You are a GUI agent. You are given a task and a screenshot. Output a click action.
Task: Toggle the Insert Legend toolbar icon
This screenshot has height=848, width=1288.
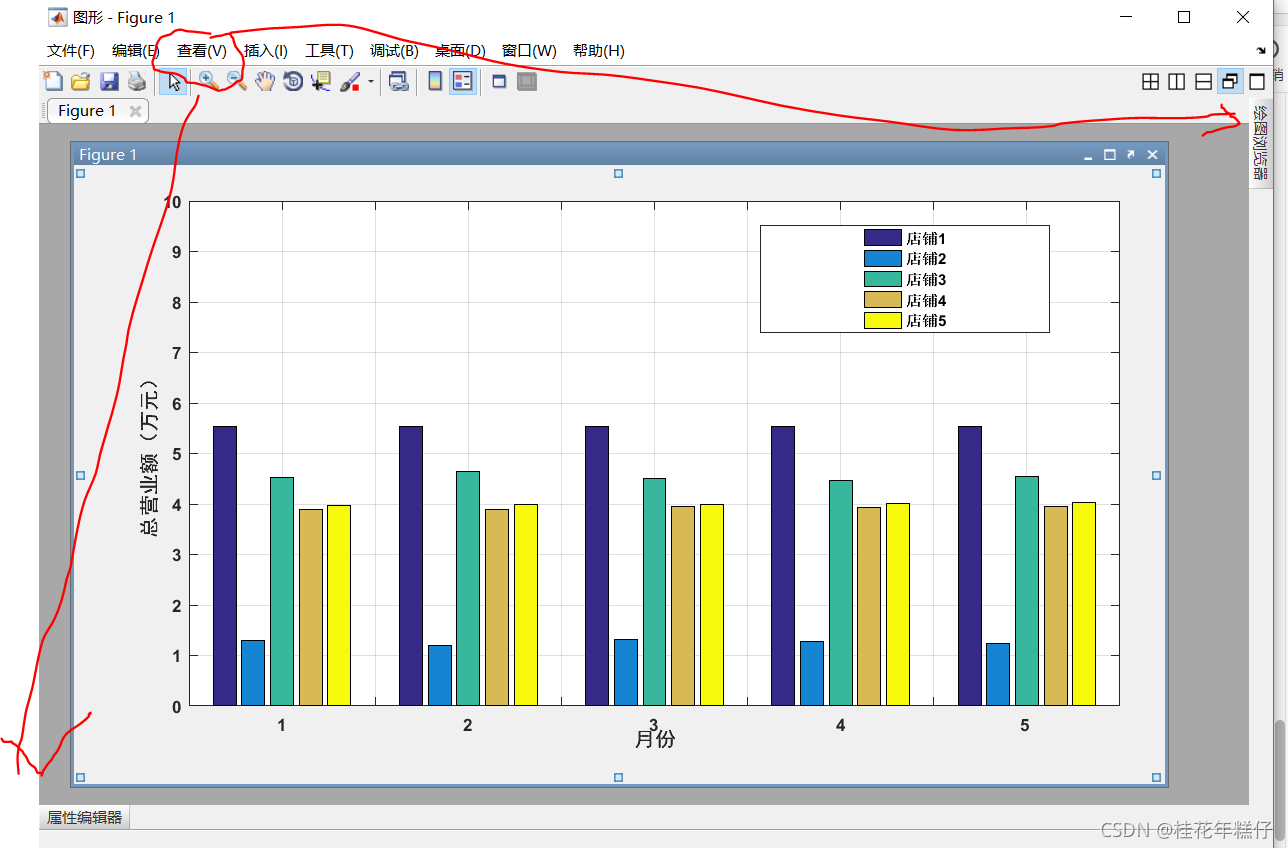tap(463, 82)
